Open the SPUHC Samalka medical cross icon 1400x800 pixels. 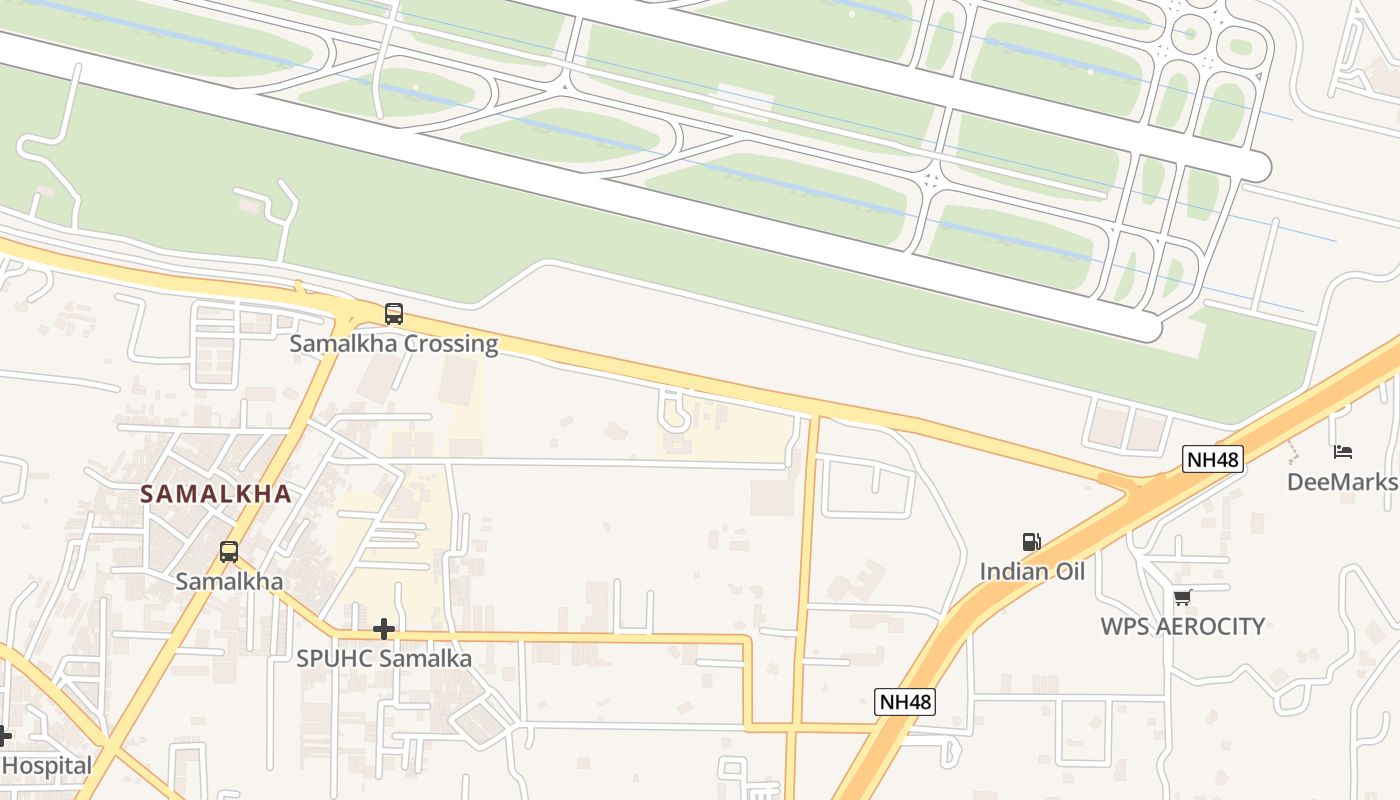(384, 629)
